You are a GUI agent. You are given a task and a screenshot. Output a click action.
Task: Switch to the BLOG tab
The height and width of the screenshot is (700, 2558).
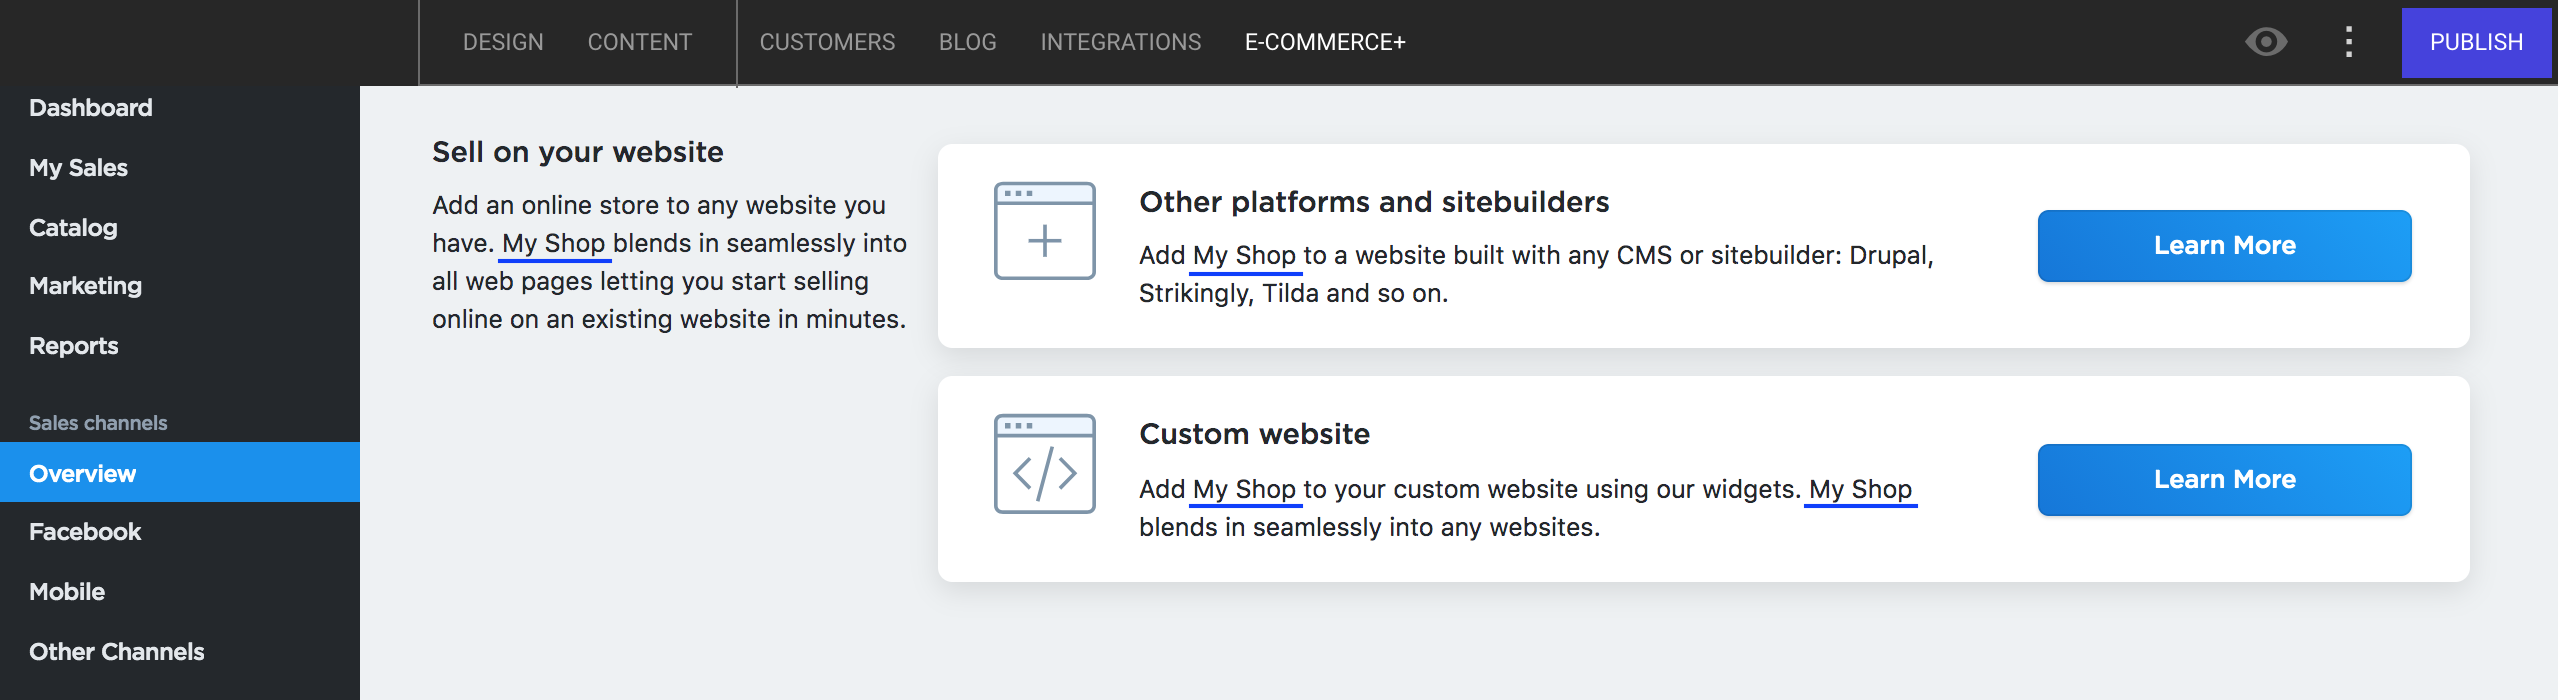(967, 42)
